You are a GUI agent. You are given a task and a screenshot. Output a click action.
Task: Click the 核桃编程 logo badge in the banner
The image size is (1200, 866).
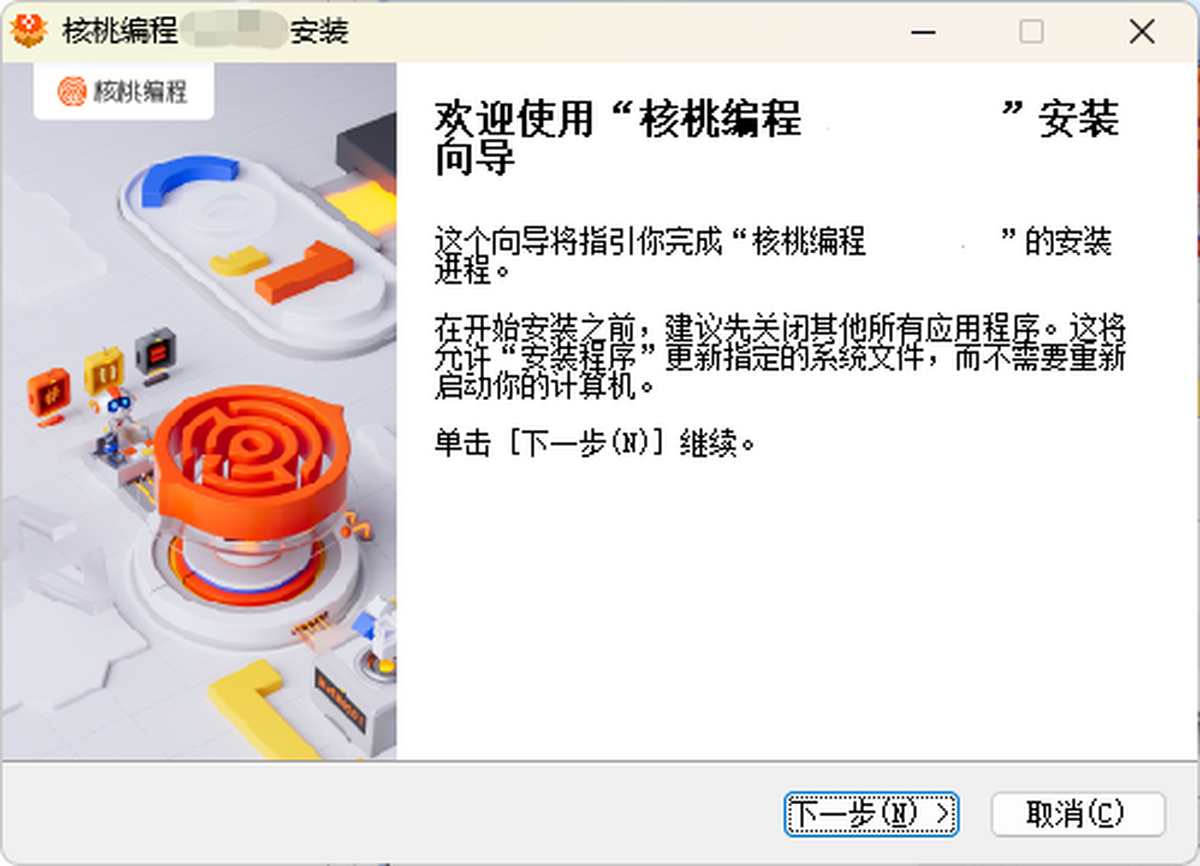coord(123,91)
